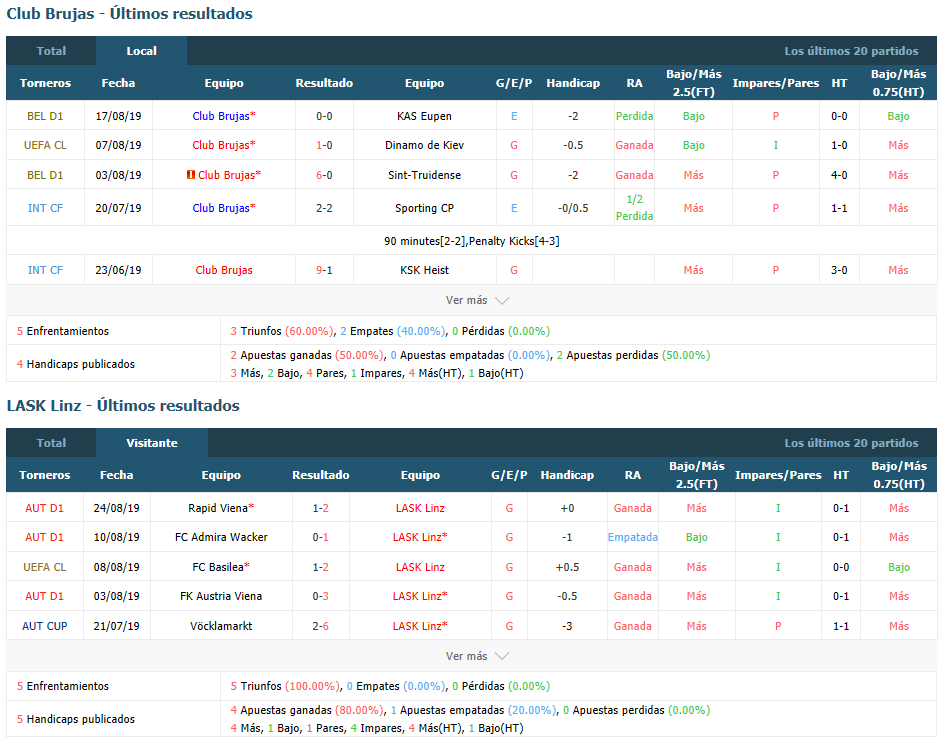This screenshot has height=743, width=941.
Task: Click the 3 Triunfos (60.00%) summary line
Action: 390,331
